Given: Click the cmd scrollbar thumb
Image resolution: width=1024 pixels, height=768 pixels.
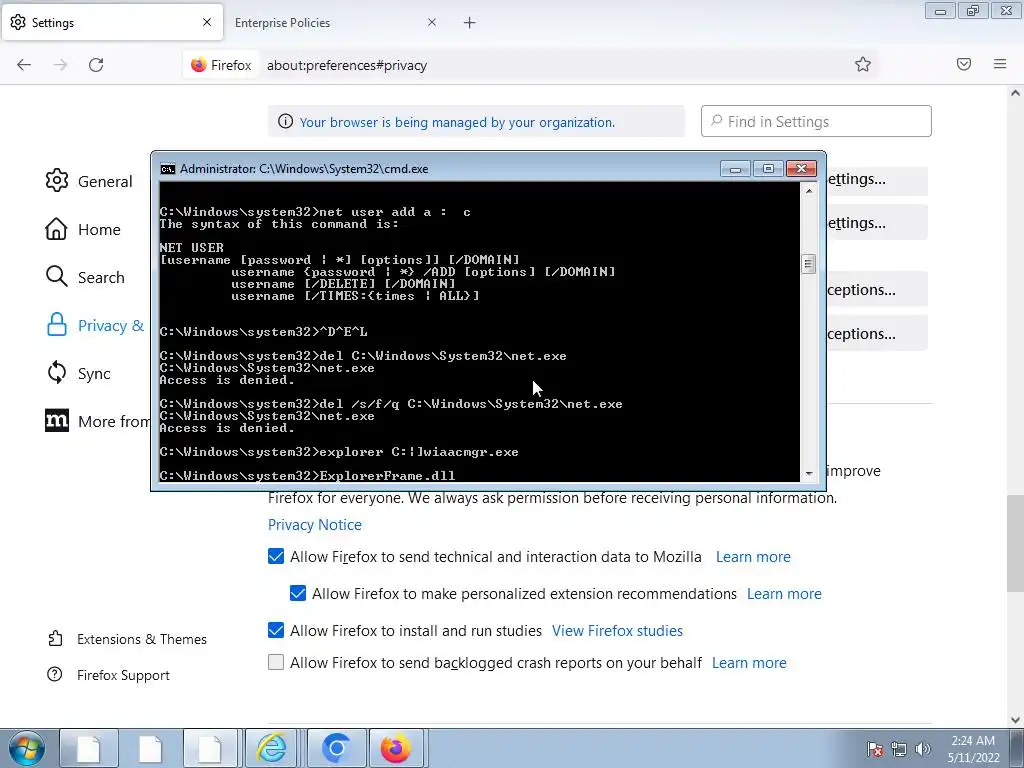Looking at the screenshot, I should (x=808, y=264).
